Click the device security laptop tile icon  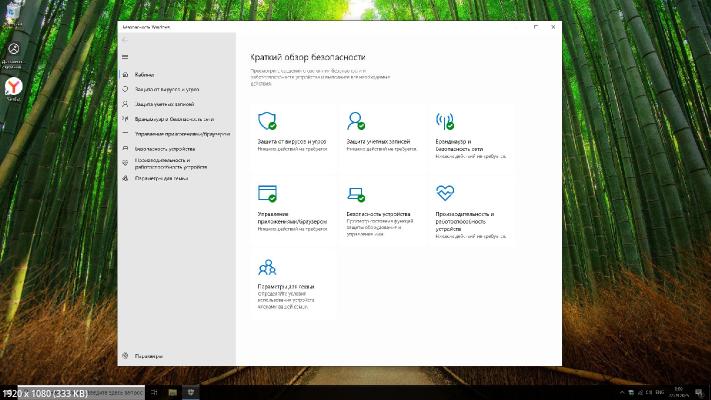point(355,193)
